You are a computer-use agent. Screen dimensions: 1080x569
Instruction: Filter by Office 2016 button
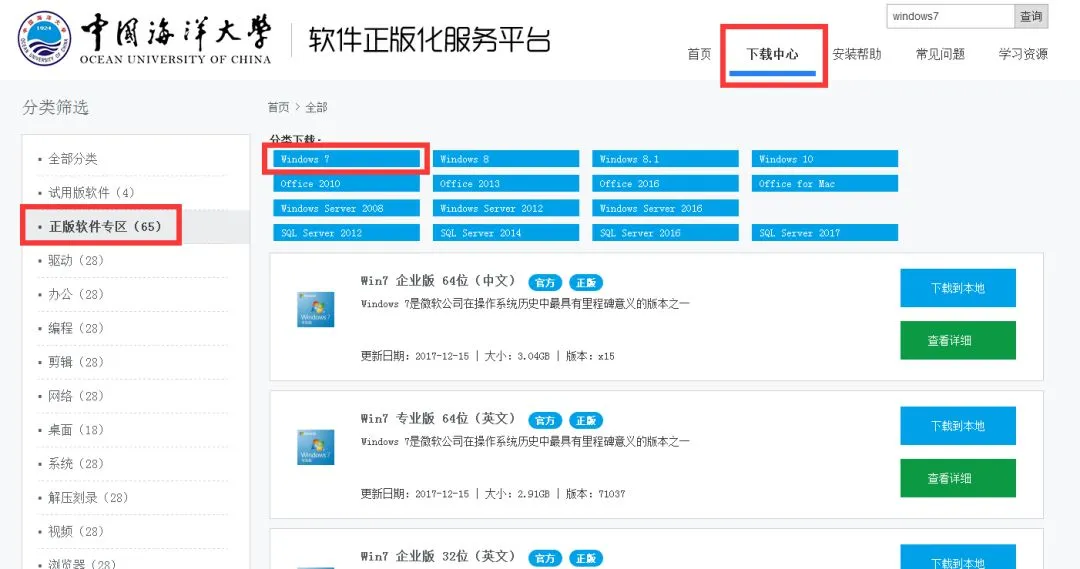[665, 184]
